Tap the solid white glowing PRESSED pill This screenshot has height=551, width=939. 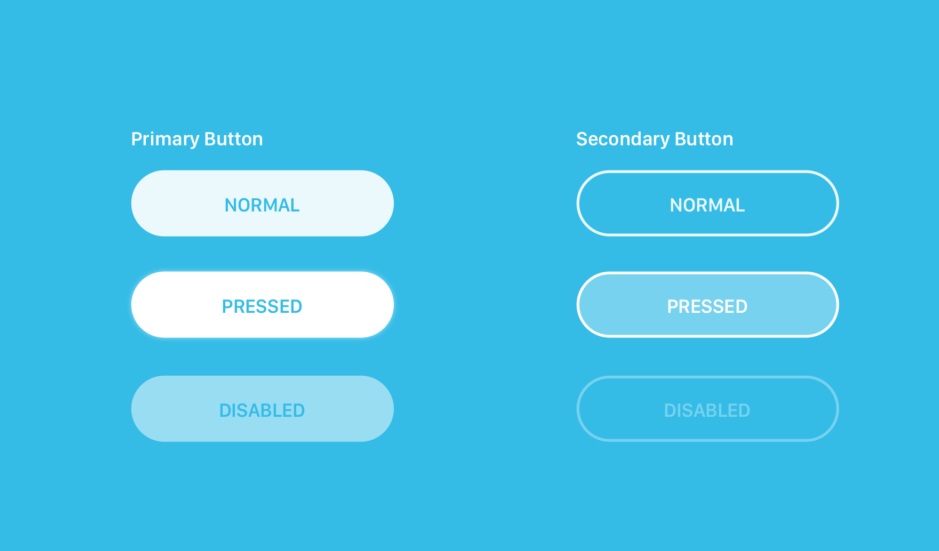(x=262, y=305)
